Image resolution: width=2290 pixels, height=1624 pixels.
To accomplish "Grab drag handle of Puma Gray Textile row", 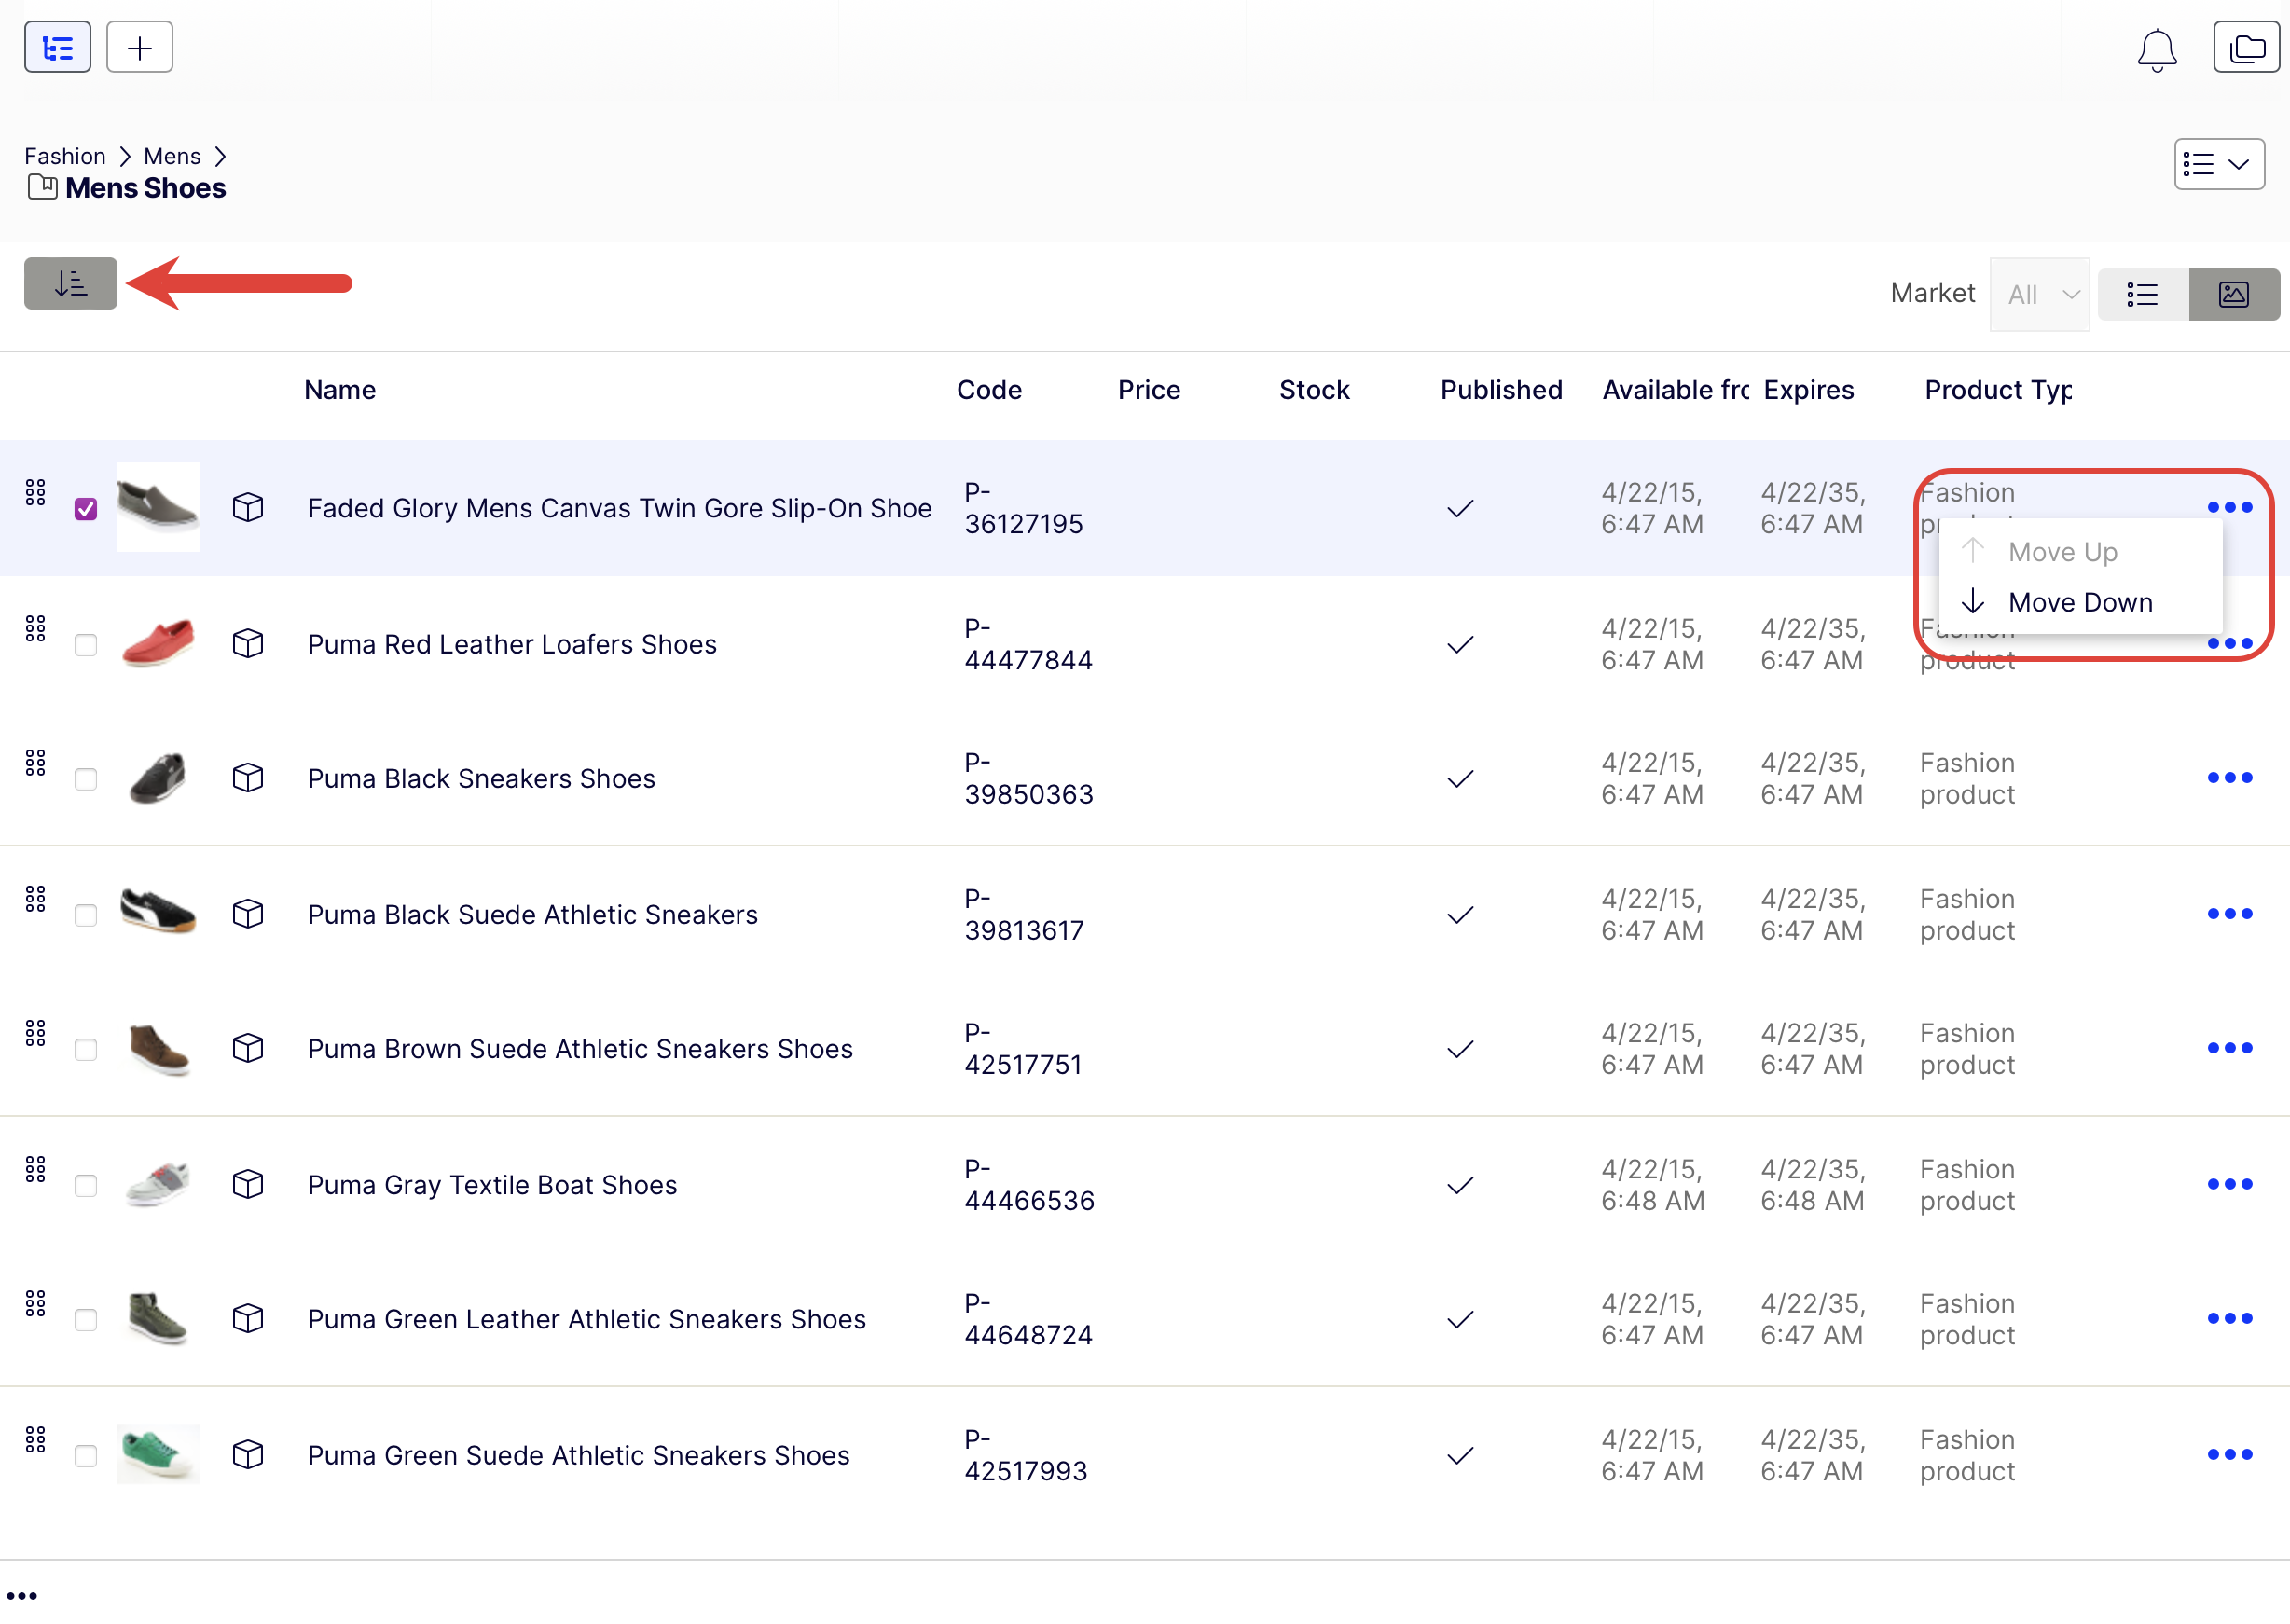I will pyautogui.click(x=36, y=1168).
